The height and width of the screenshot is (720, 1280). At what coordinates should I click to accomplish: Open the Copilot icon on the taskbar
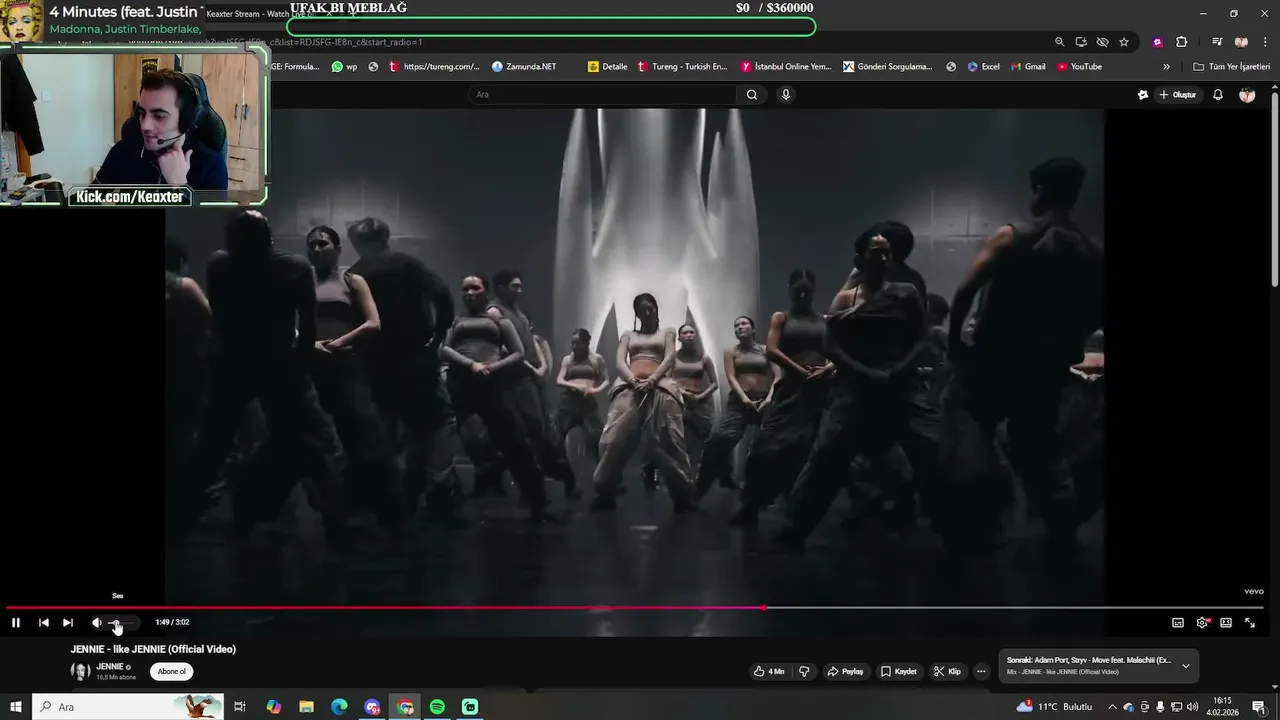274,707
